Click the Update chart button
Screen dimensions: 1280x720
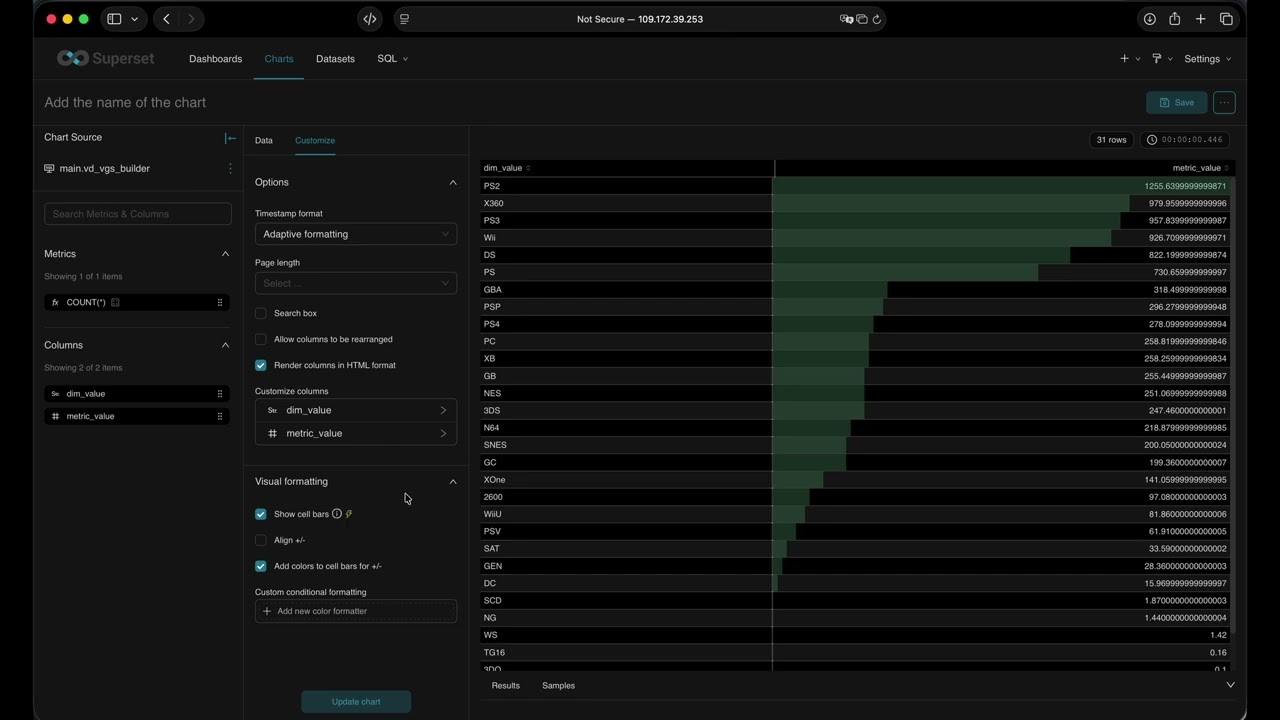(356, 701)
